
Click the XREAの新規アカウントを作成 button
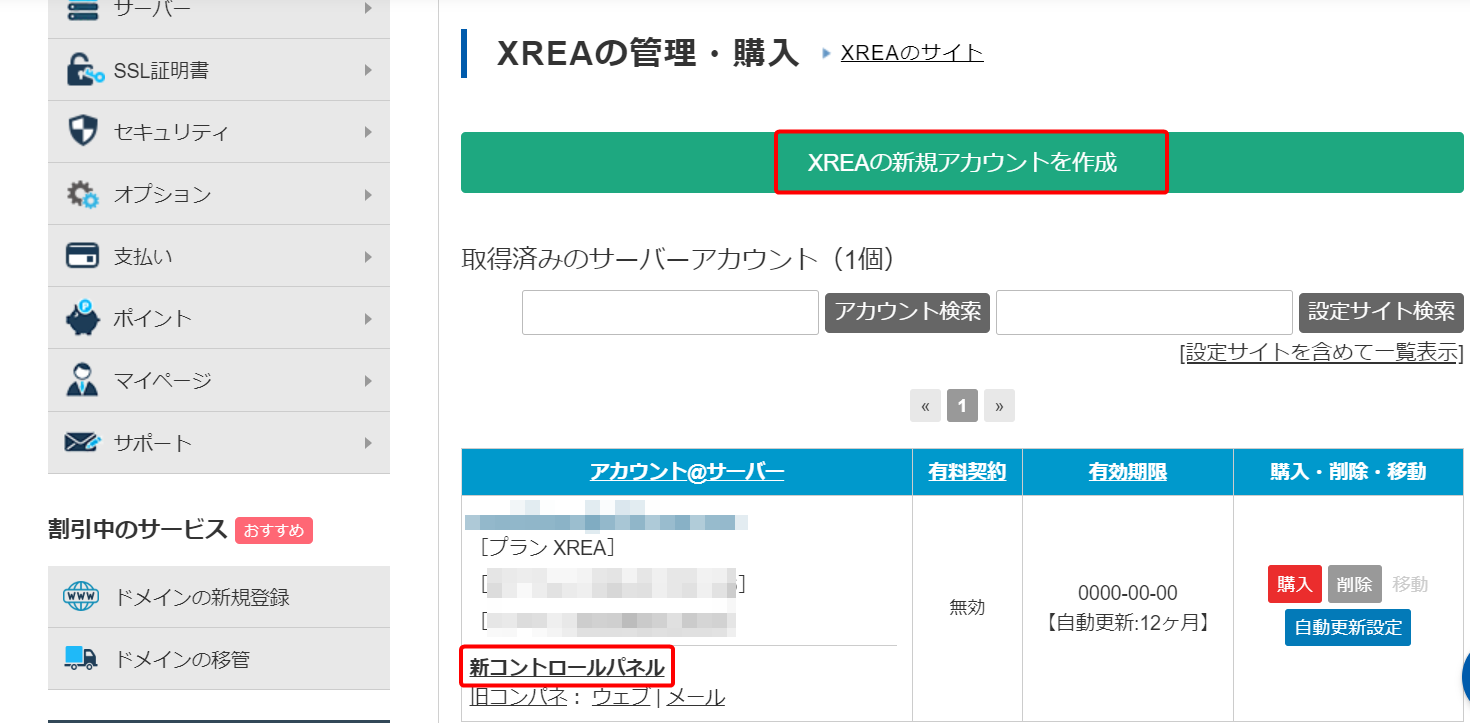(970, 162)
